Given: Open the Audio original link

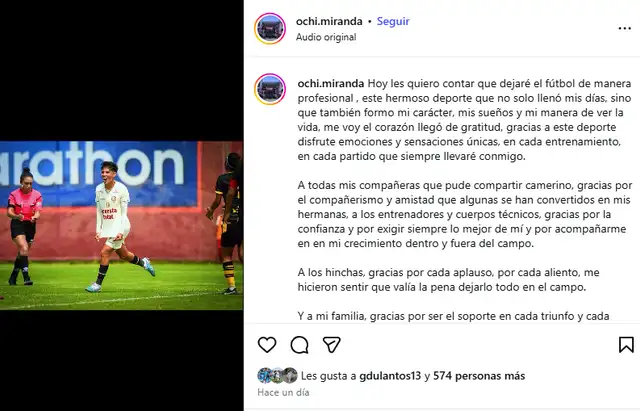Looking at the screenshot, I should (x=326, y=37).
